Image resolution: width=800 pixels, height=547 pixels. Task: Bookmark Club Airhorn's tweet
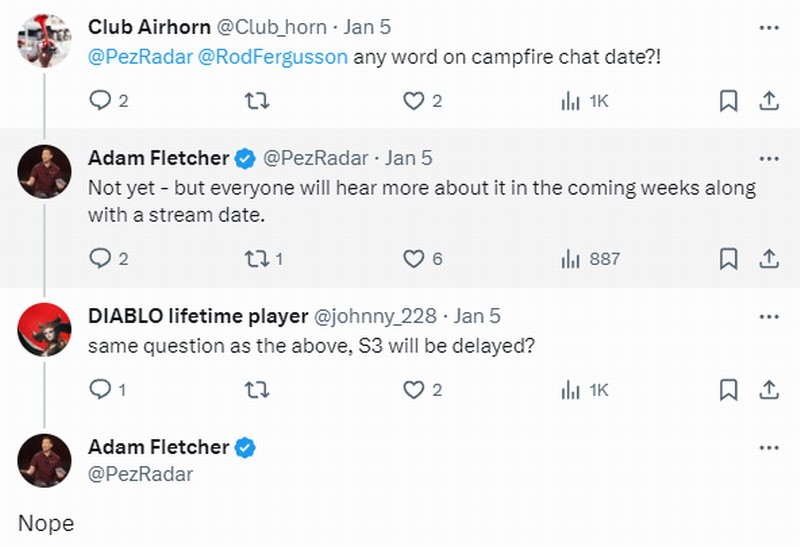729,101
